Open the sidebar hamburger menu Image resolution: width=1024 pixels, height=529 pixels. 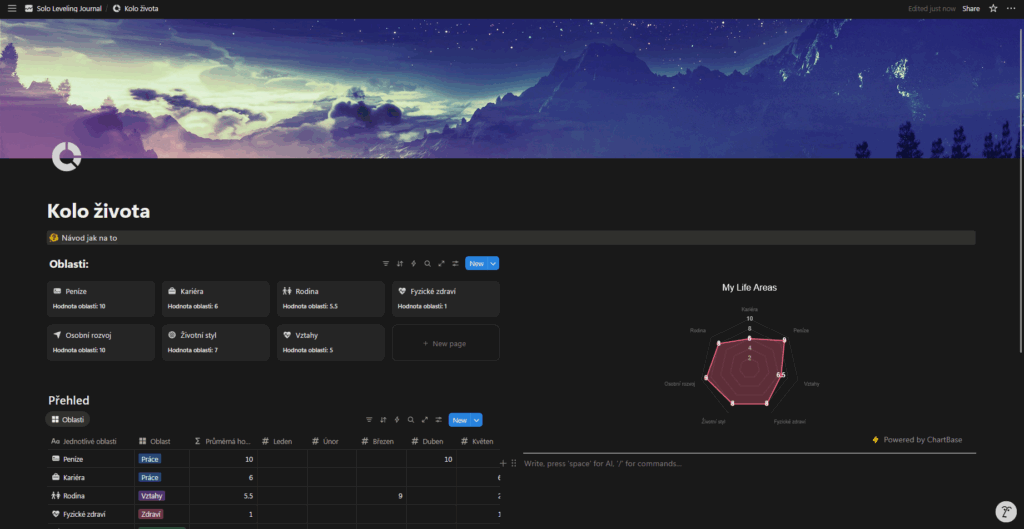11,8
